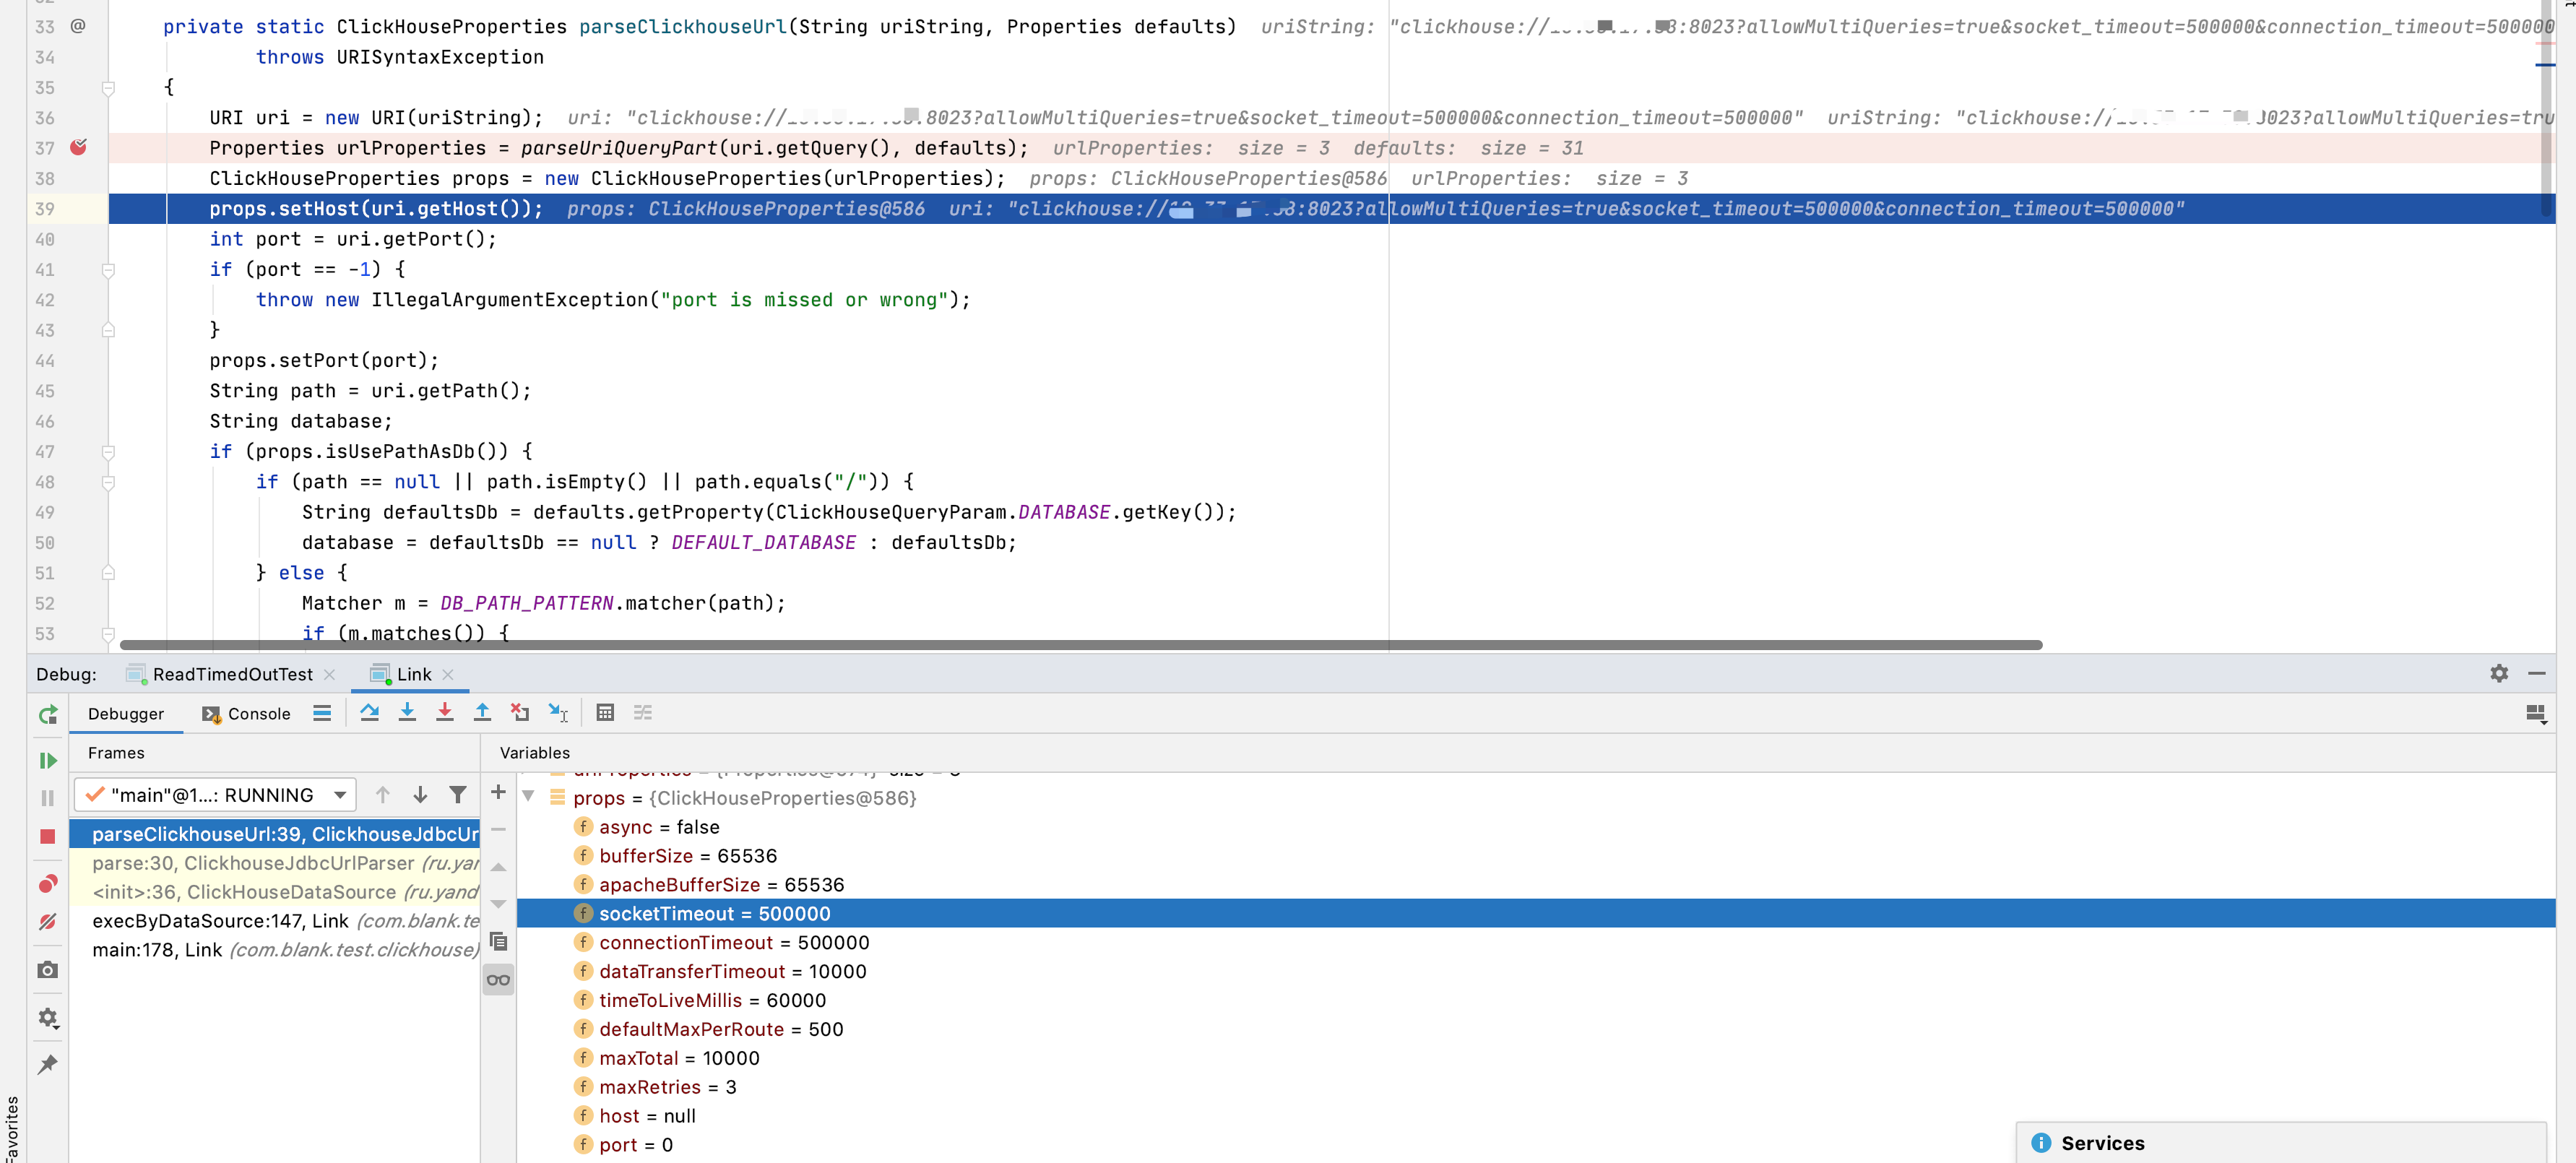Select frame parseClickhouseUrl:39
The width and height of the screenshot is (2576, 1163).
tap(275, 835)
